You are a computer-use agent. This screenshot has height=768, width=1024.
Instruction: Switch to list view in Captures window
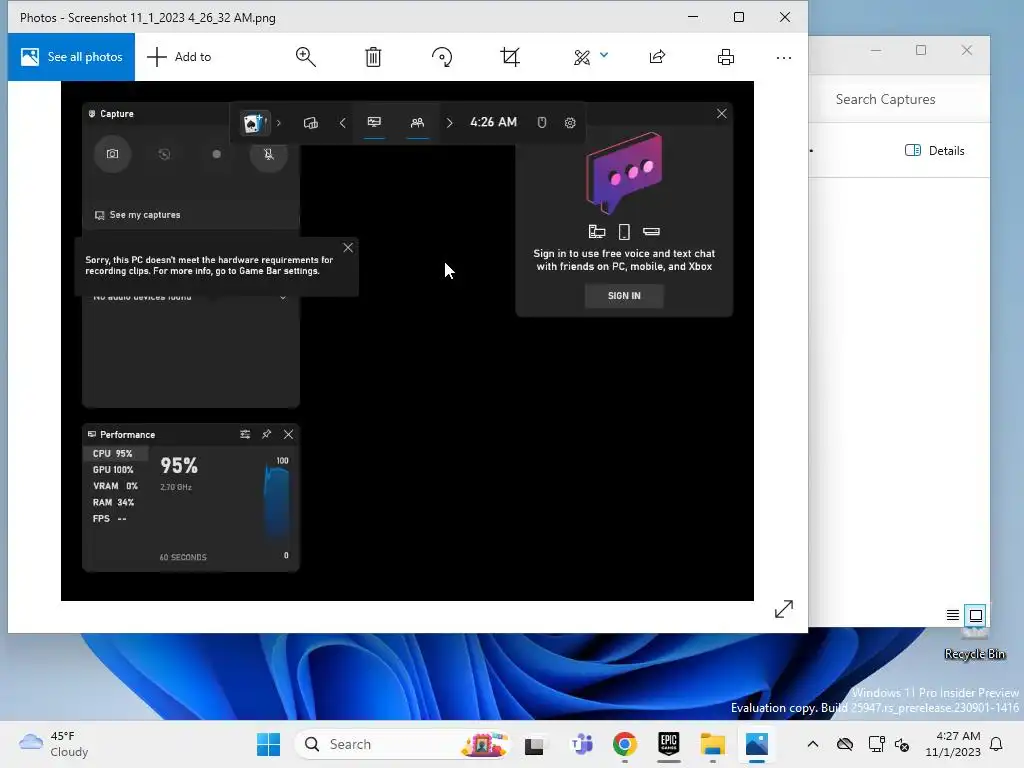tap(953, 615)
